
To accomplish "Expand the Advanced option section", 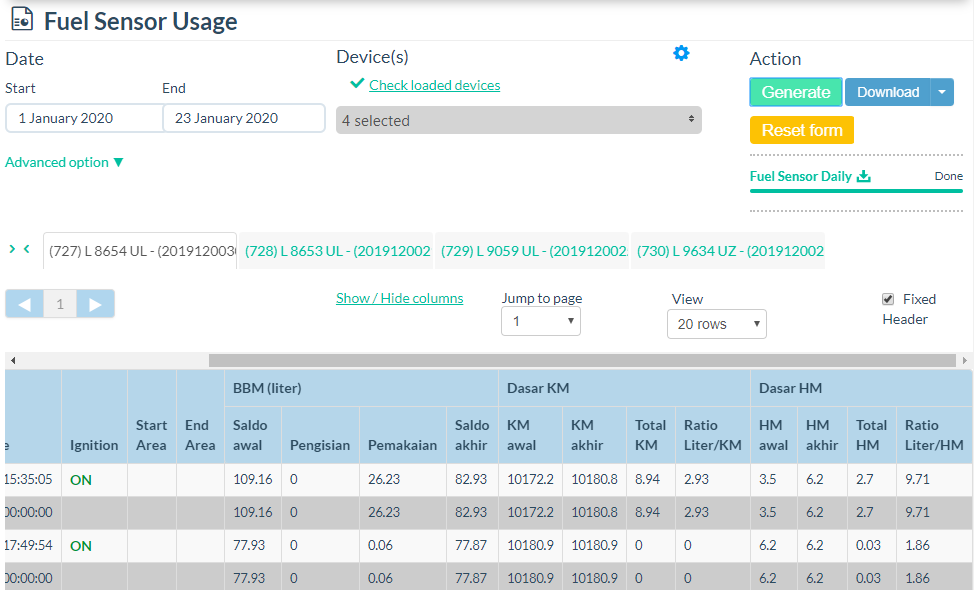I will pos(65,162).
